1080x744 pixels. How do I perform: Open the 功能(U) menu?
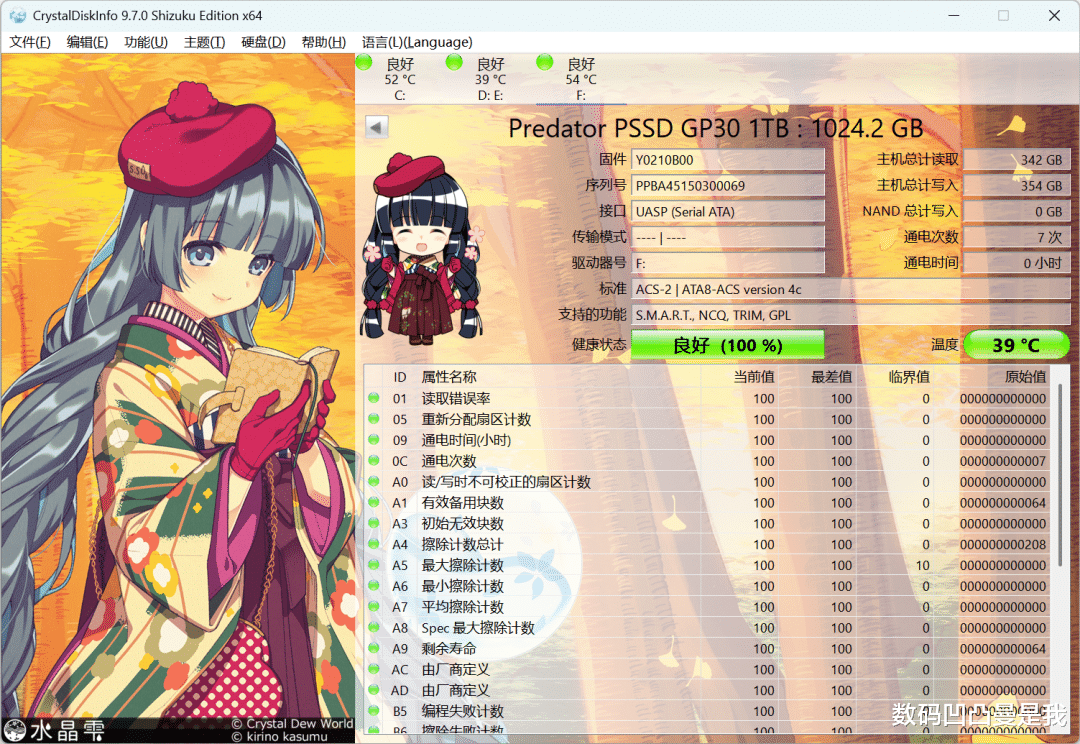click(x=146, y=42)
